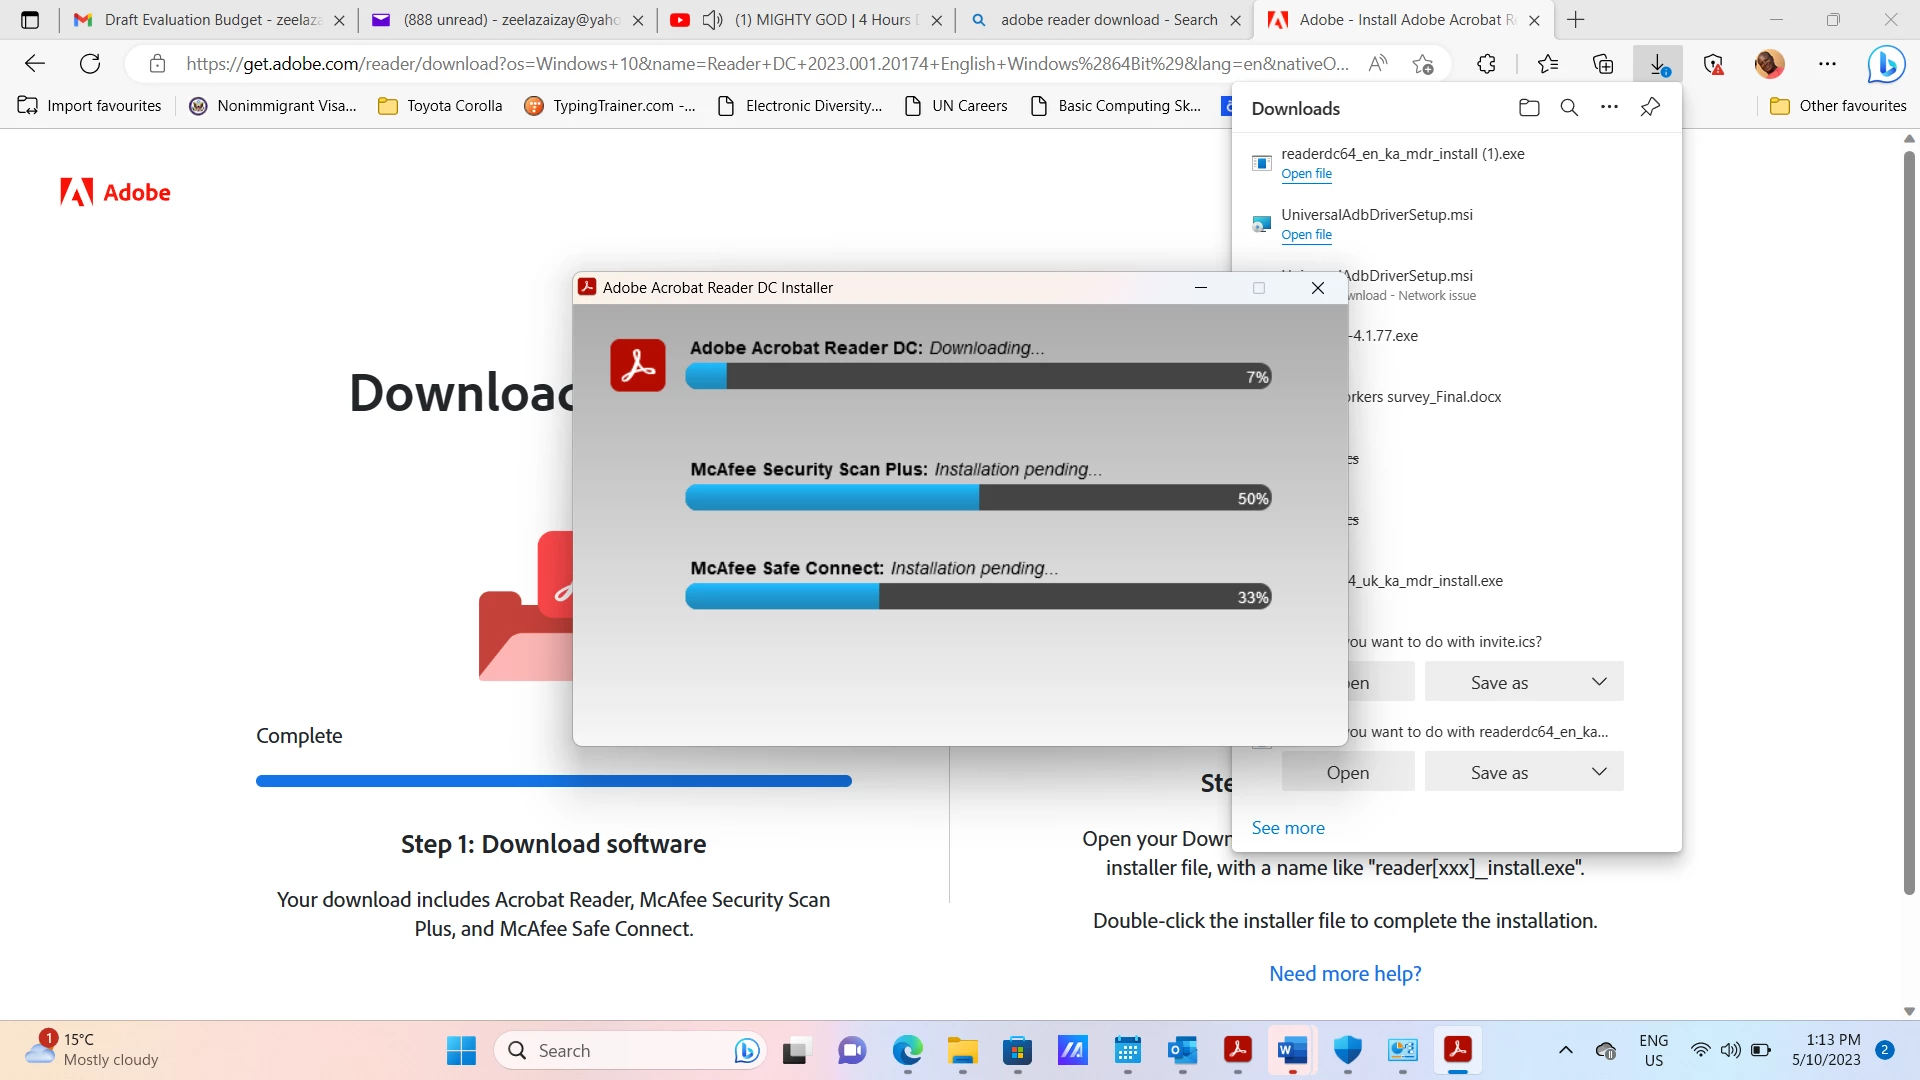Click browser Extensions puzzle icon
This screenshot has width=1920, height=1080.
click(1486, 64)
